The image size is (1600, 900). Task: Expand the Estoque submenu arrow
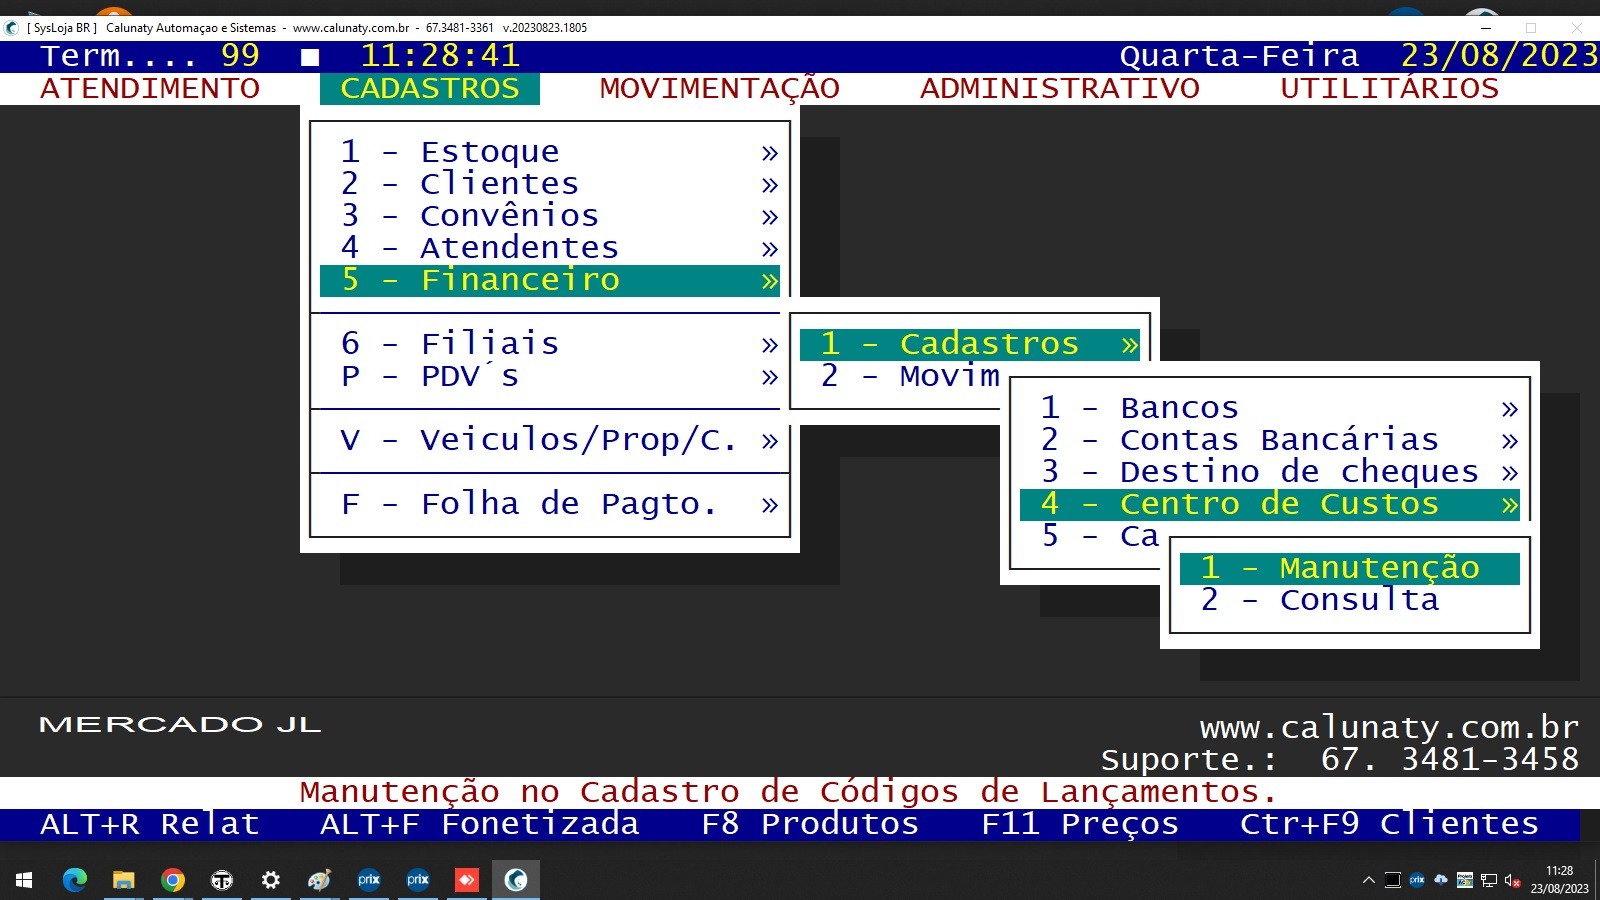(769, 153)
